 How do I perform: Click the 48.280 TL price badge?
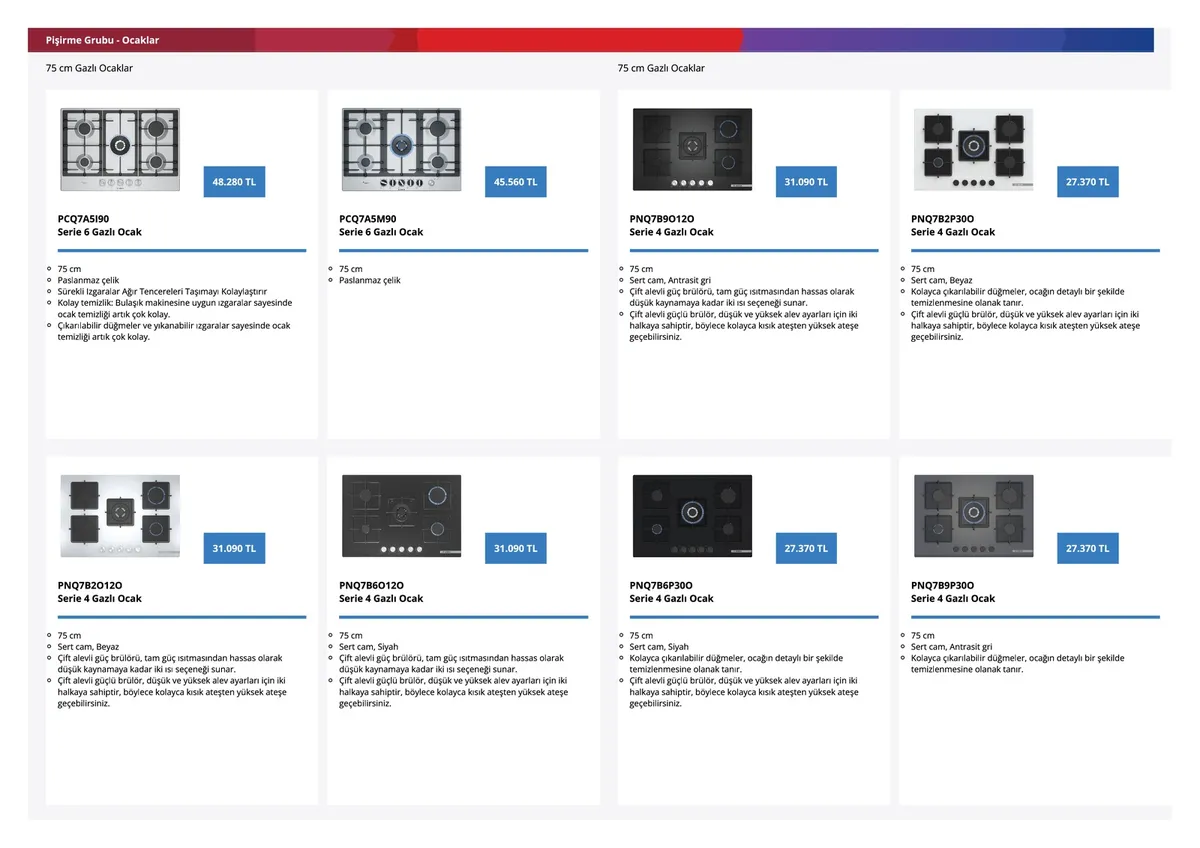(x=234, y=182)
